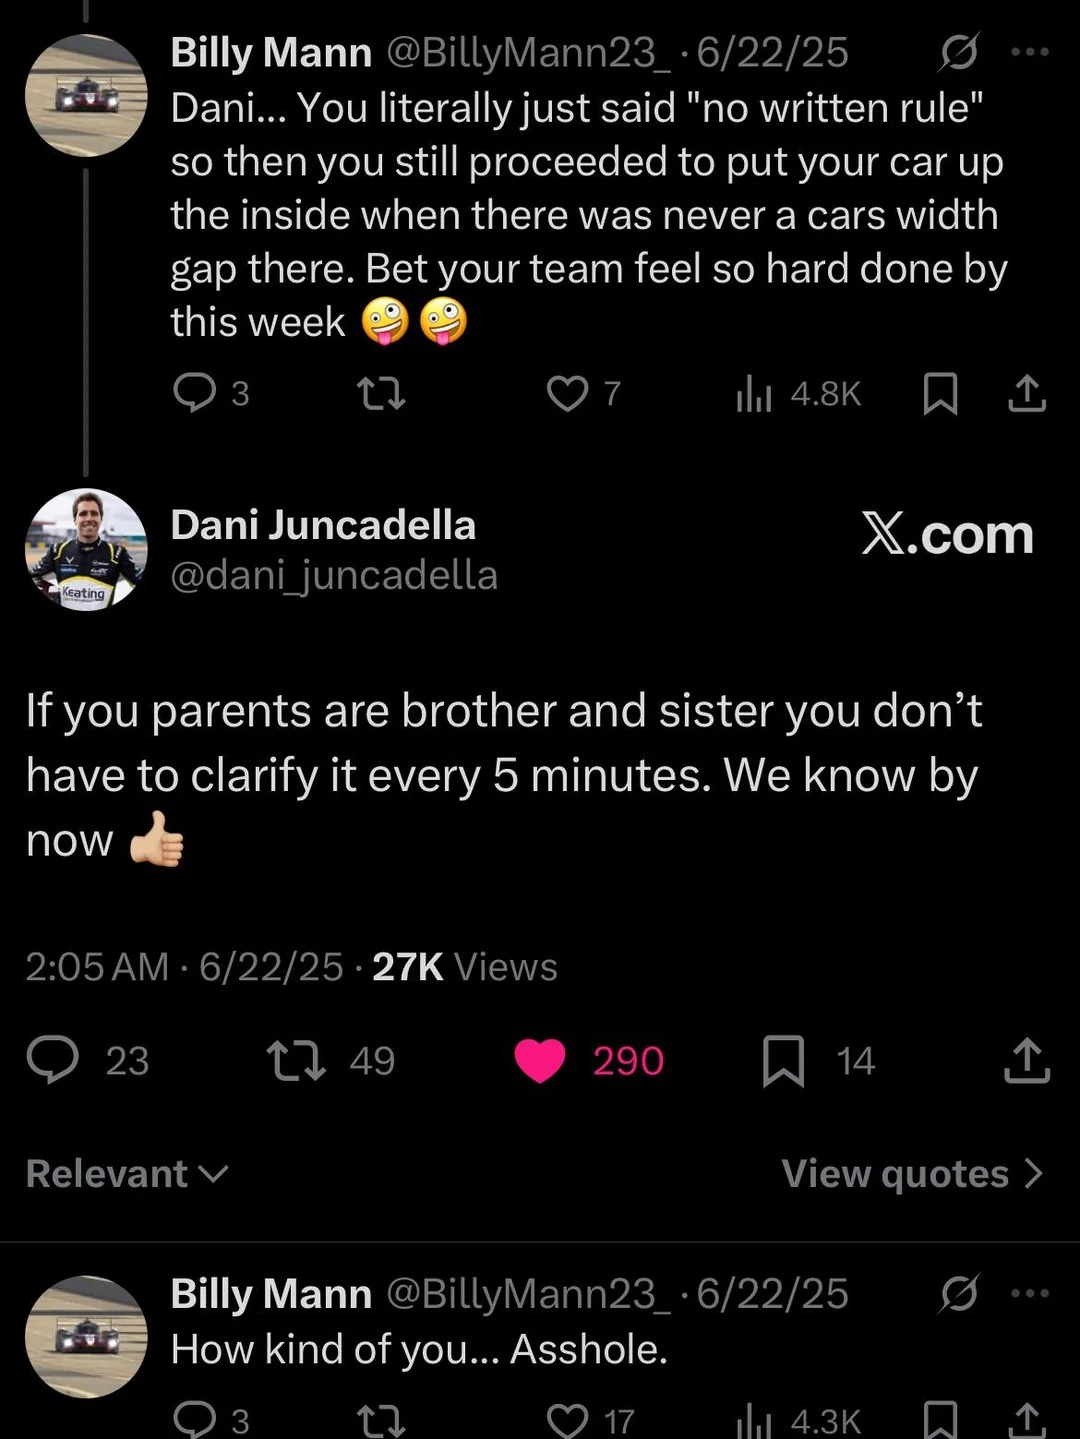Repost Dani Juncadella's main post
Screen dimensions: 1080x1439
(297, 1060)
